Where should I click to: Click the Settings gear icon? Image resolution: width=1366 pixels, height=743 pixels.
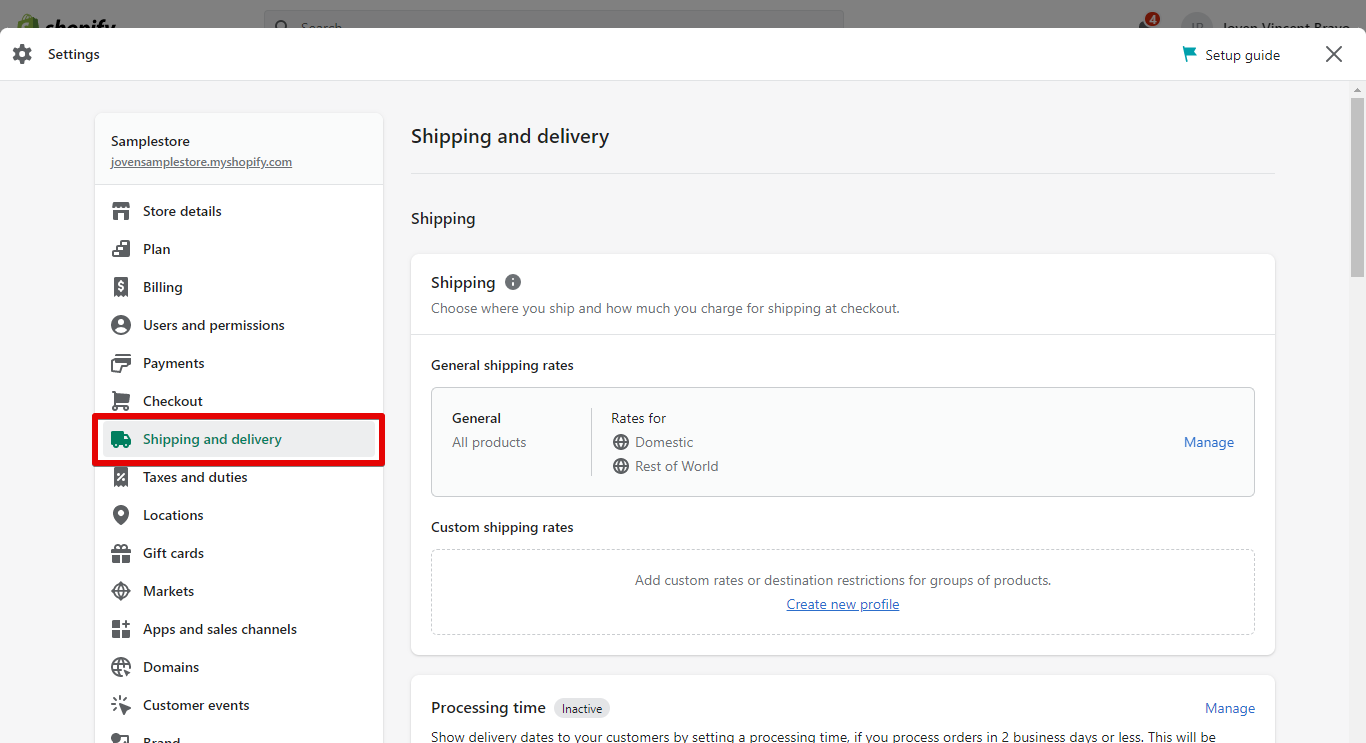[x=22, y=54]
